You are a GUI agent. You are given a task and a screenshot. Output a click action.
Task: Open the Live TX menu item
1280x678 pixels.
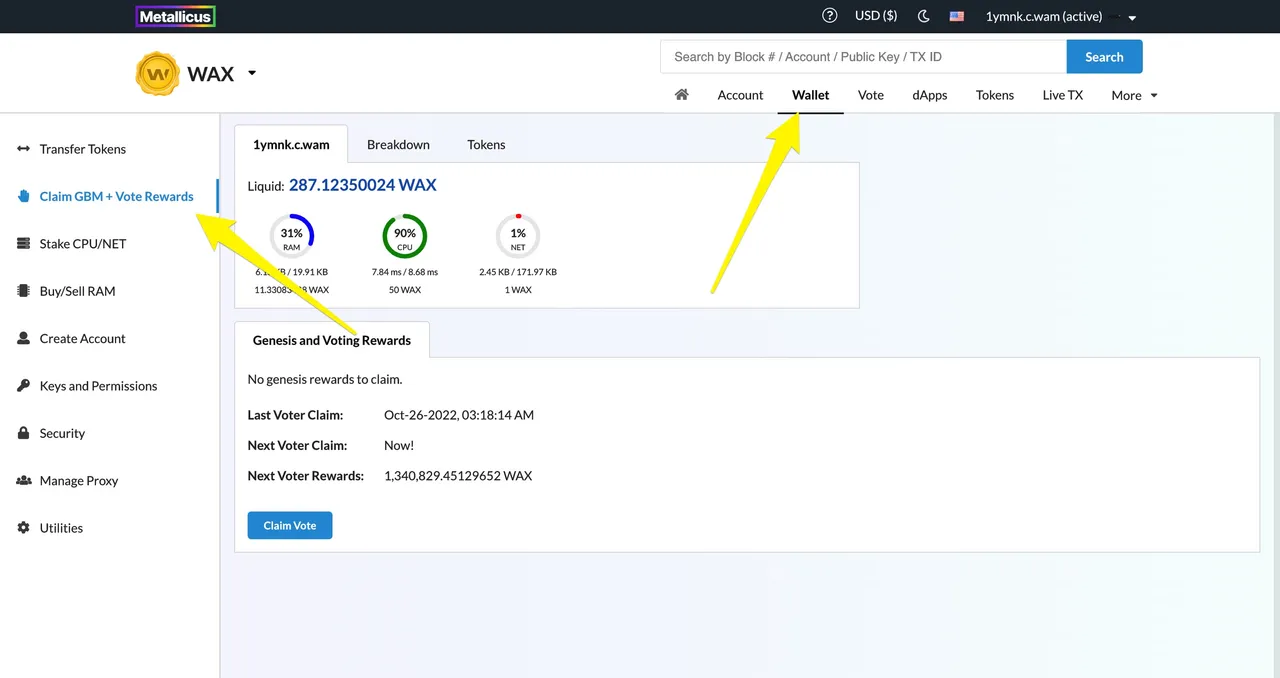[x=1063, y=95]
